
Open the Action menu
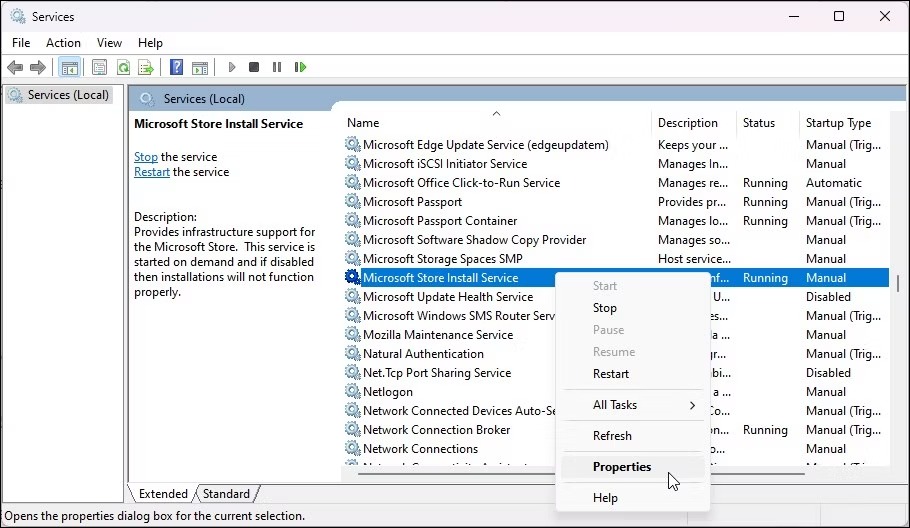point(63,43)
